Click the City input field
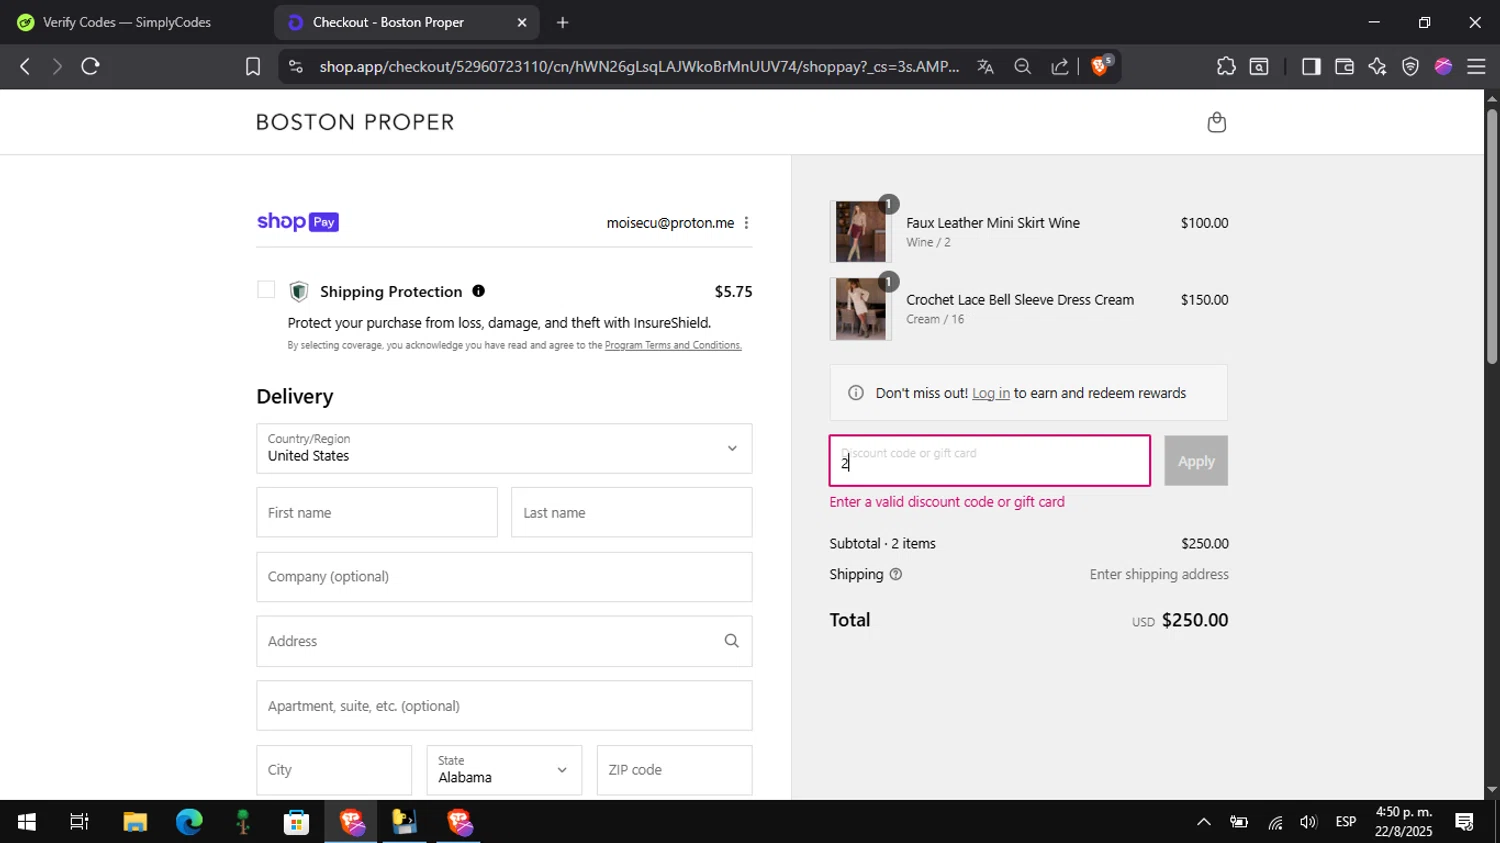The height and width of the screenshot is (843, 1500). point(334,770)
